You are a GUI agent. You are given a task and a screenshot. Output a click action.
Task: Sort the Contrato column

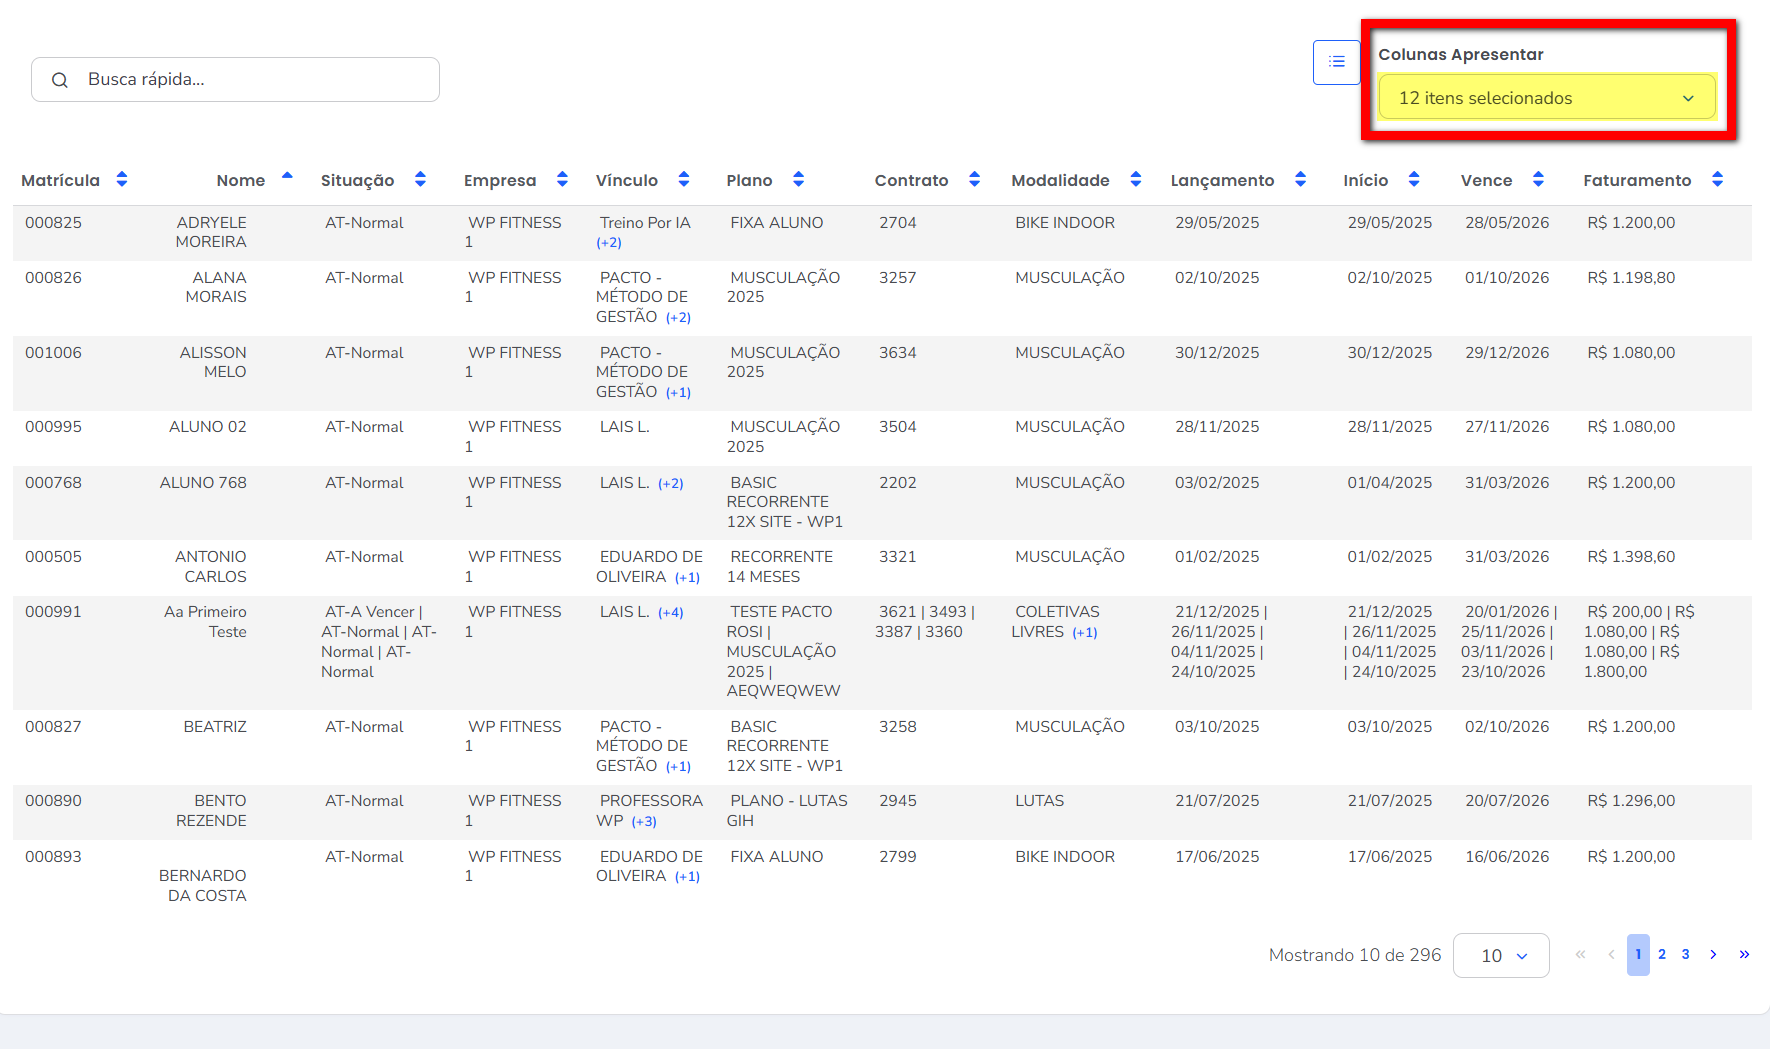[974, 180]
